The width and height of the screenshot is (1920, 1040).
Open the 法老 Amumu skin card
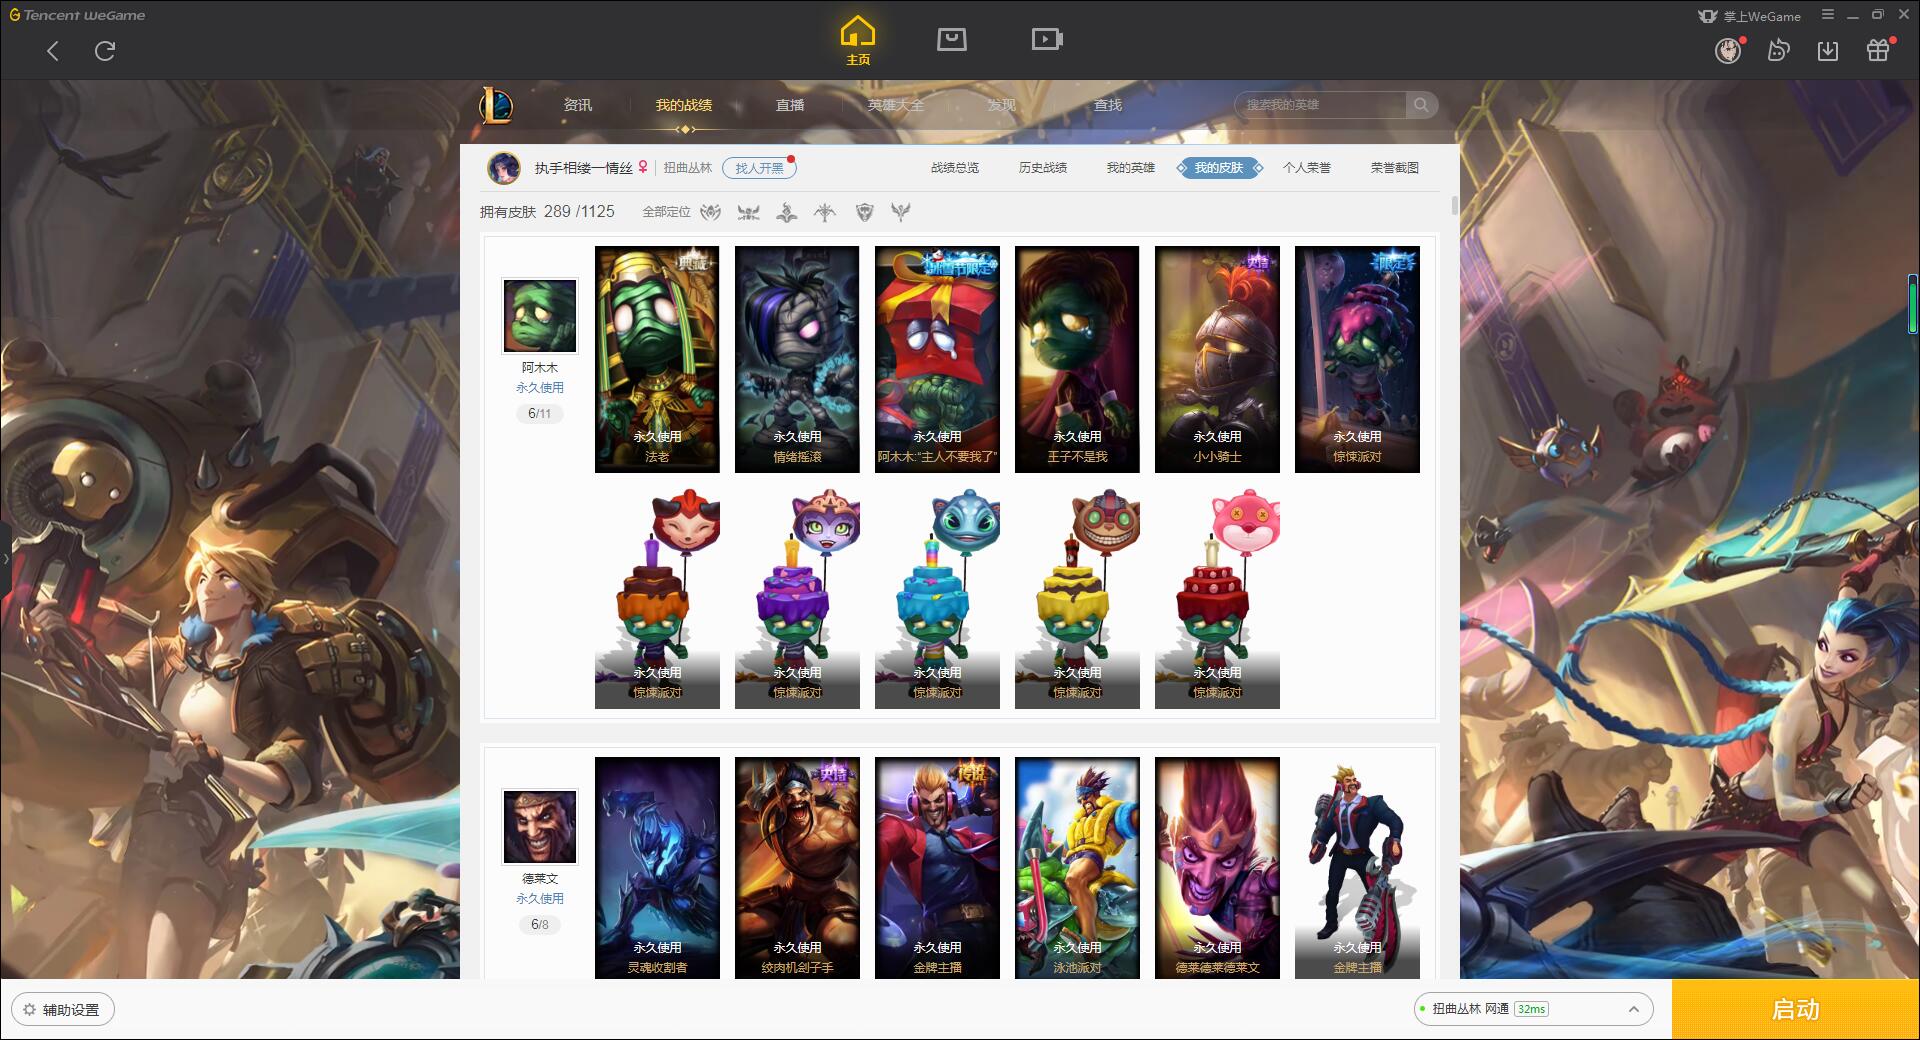coord(657,359)
